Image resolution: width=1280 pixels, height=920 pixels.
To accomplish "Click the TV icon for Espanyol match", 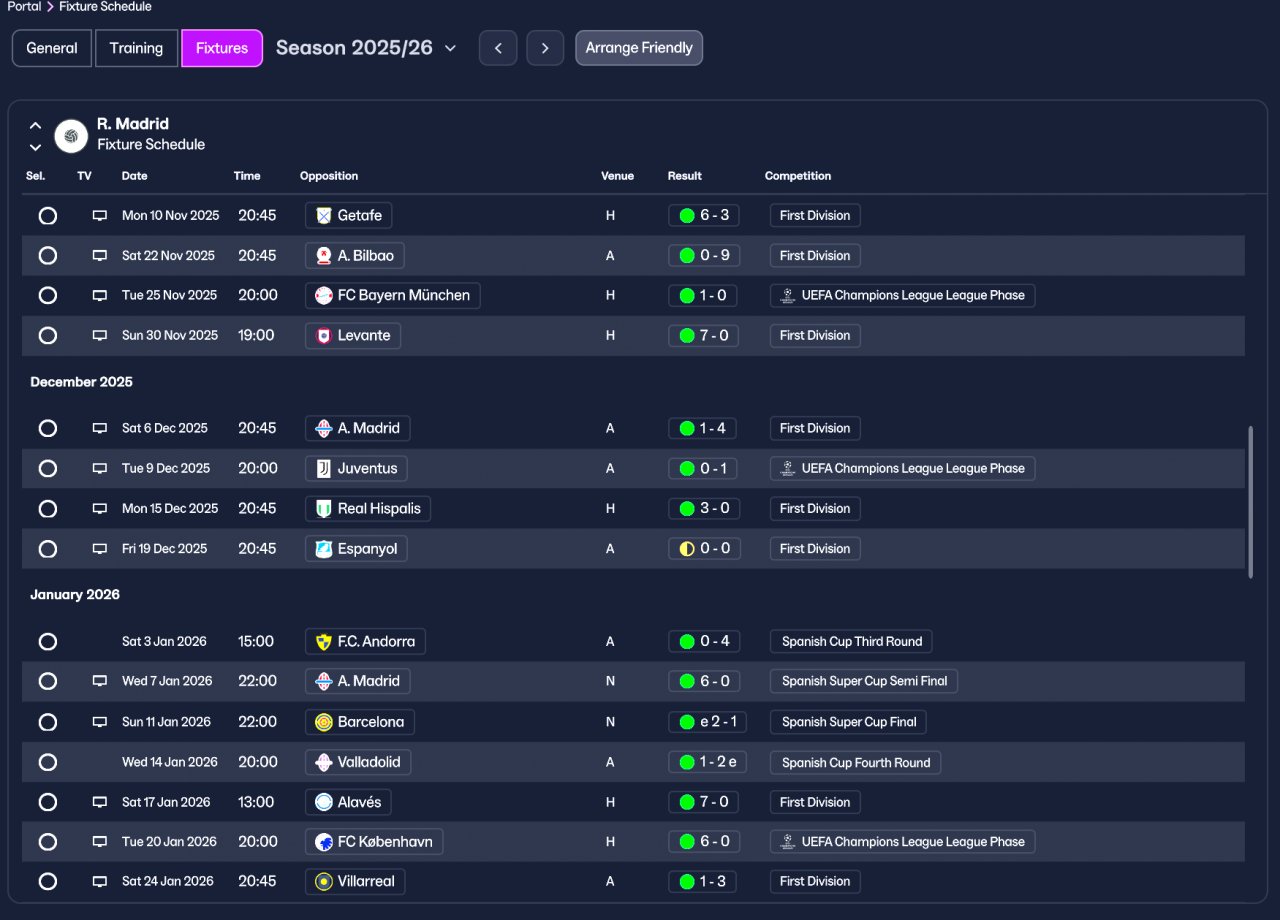I will [x=100, y=548].
